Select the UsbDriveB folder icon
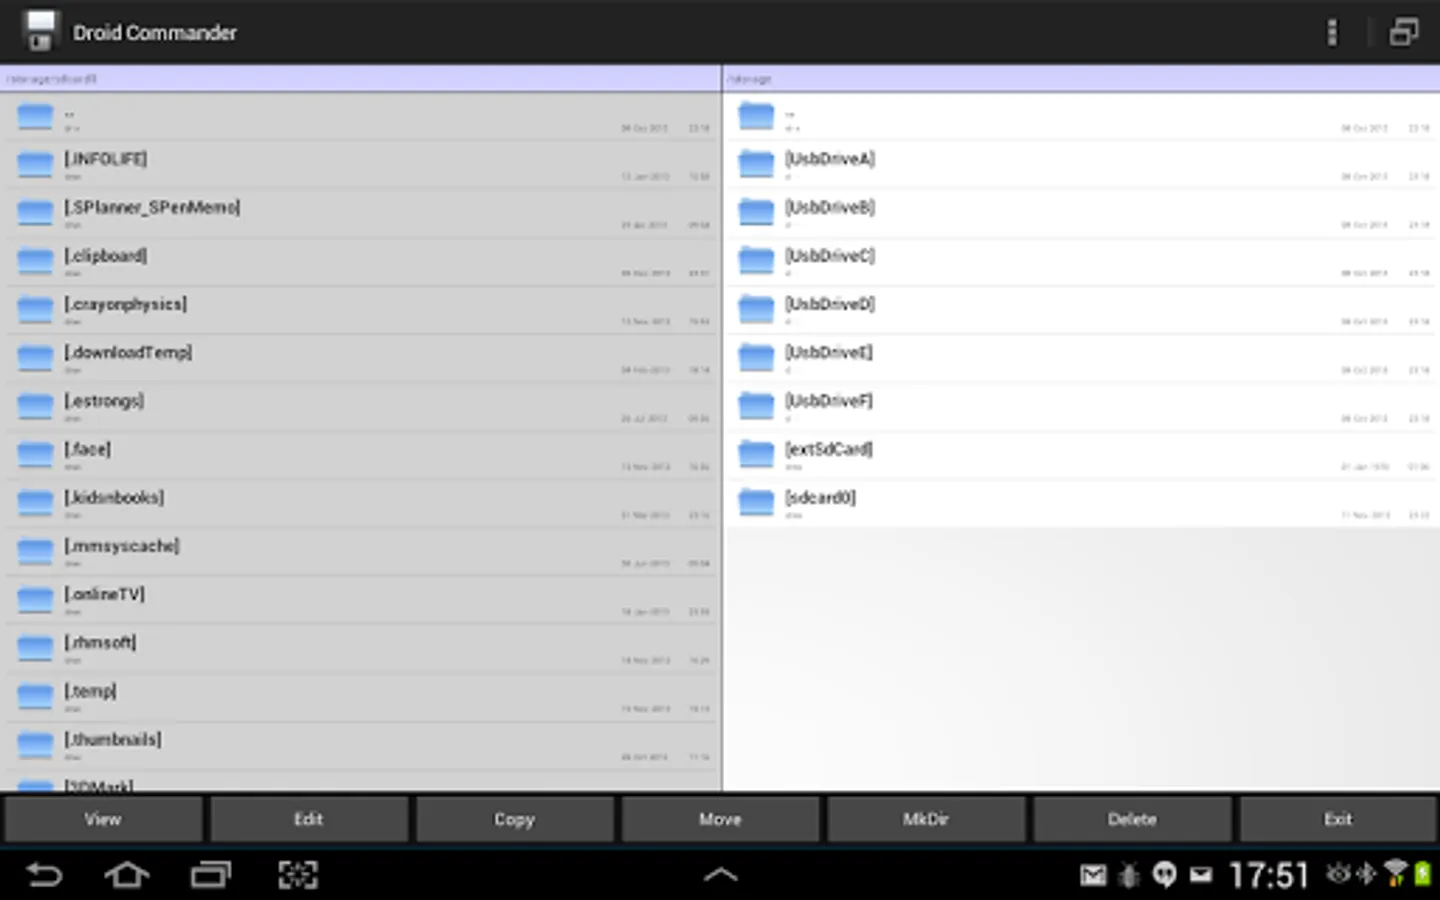This screenshot has width=1440, height=900. [x=756, y=212]
